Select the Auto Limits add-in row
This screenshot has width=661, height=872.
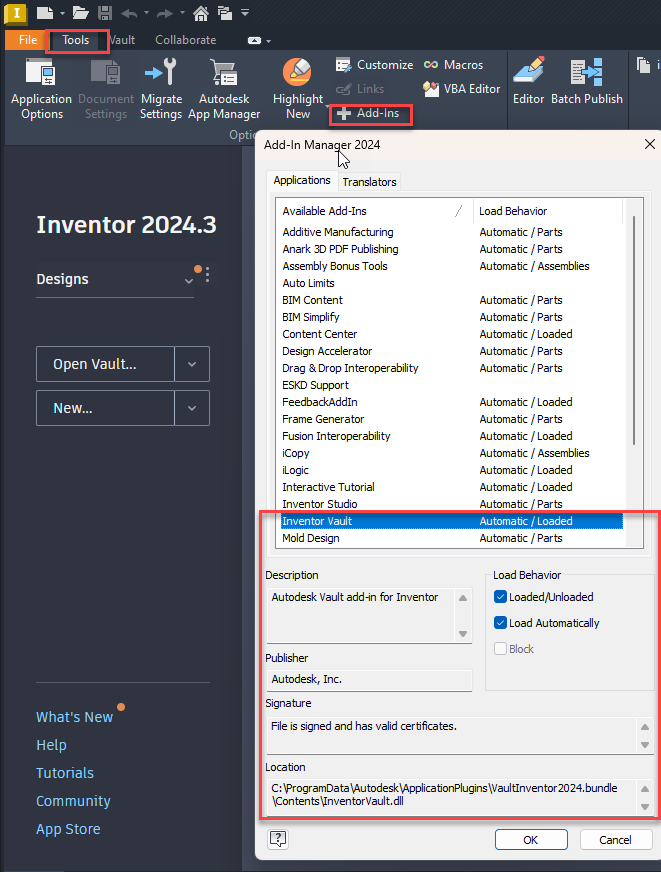451,283
